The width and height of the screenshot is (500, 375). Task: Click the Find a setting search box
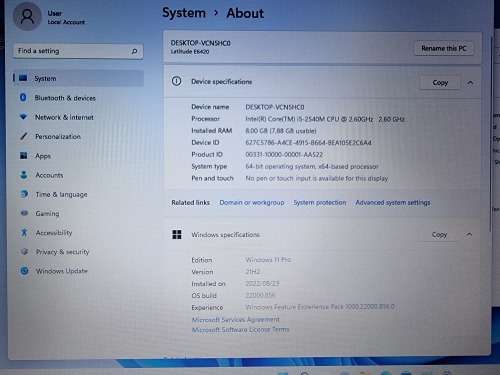click(x=78, y=51)
